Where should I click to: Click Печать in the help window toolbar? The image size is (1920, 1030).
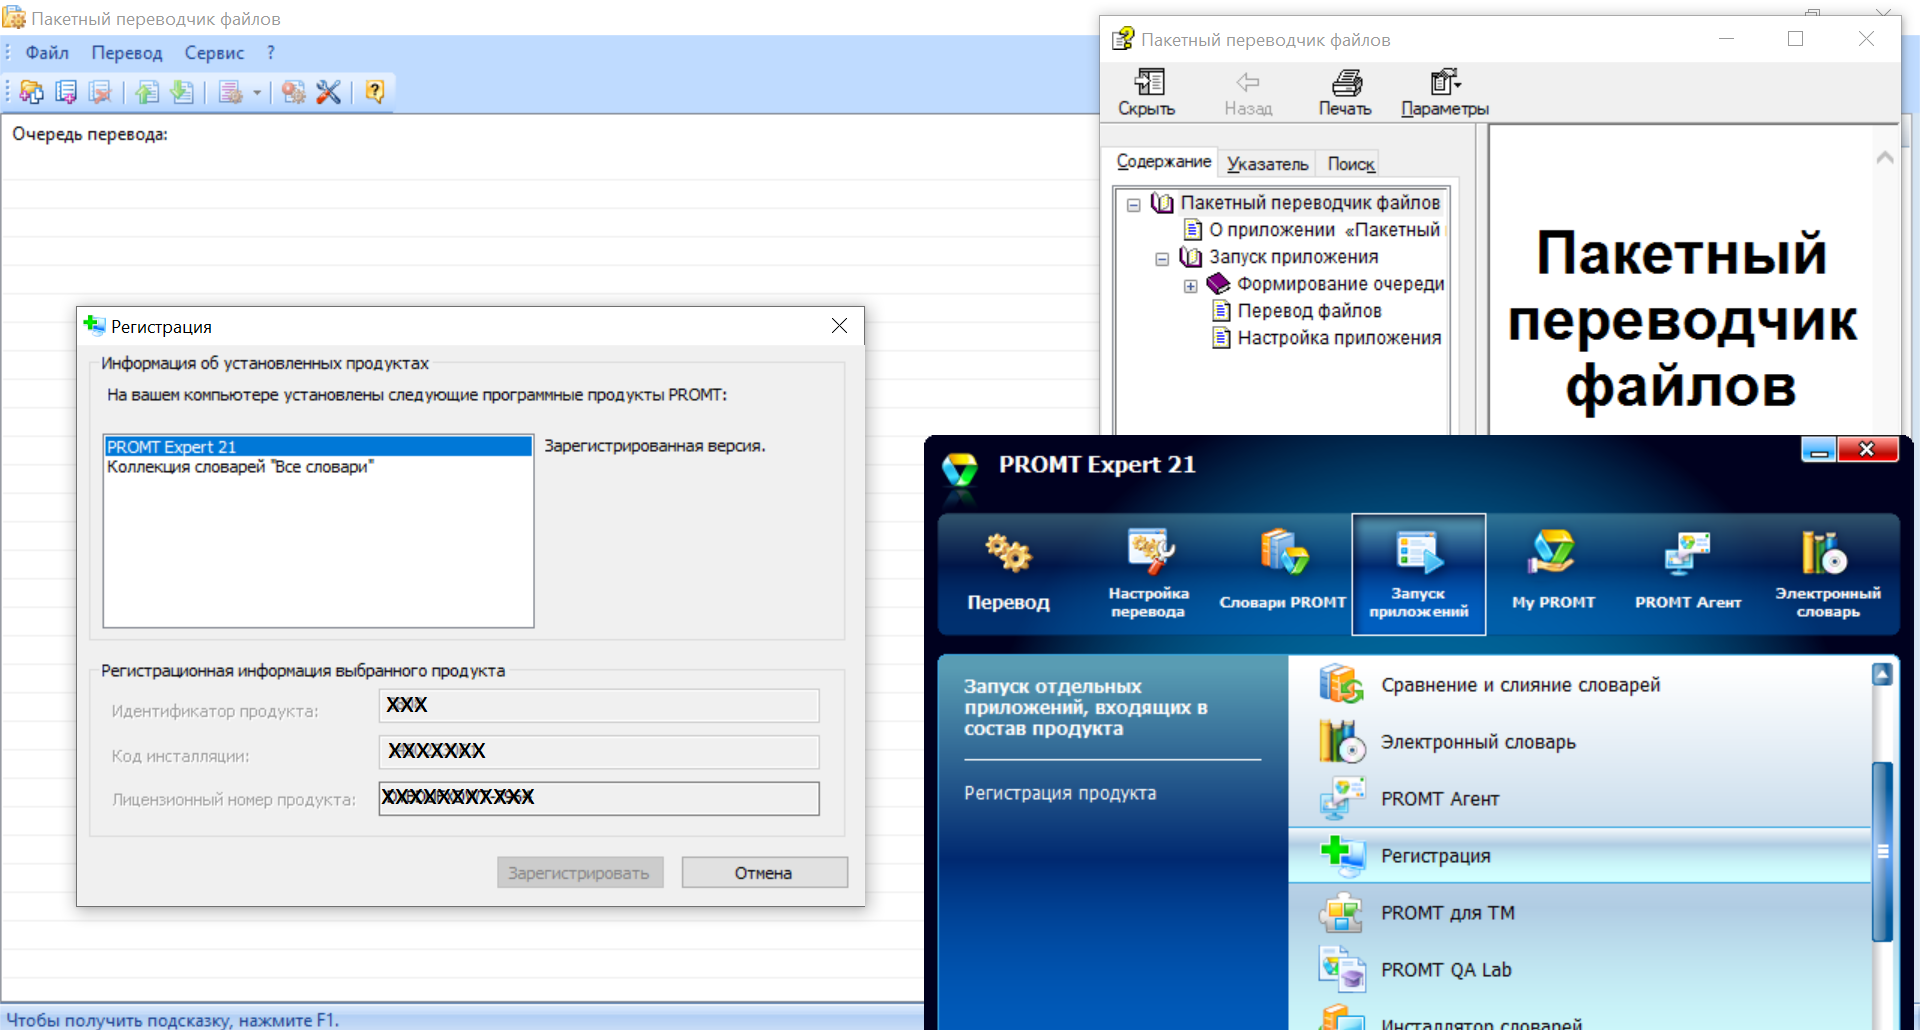pos(1345,92)
